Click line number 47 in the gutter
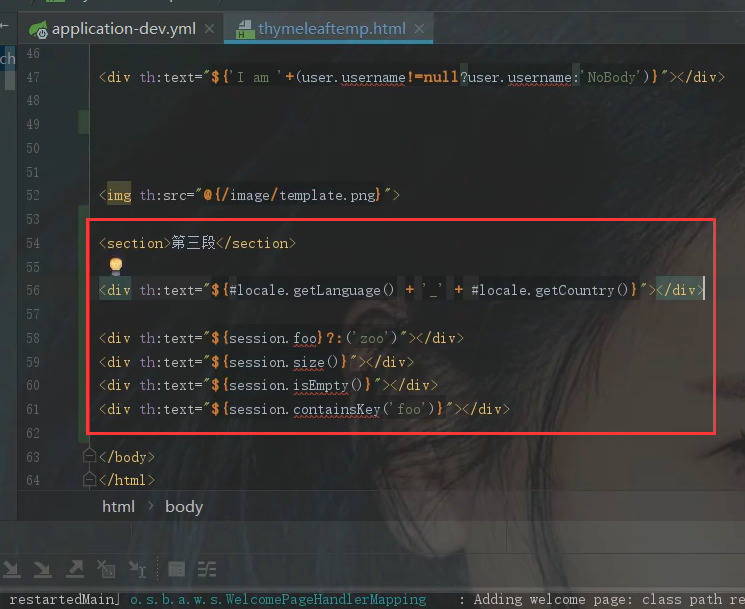The height and width of the screenshot is (609, 745). pos(33,77)
